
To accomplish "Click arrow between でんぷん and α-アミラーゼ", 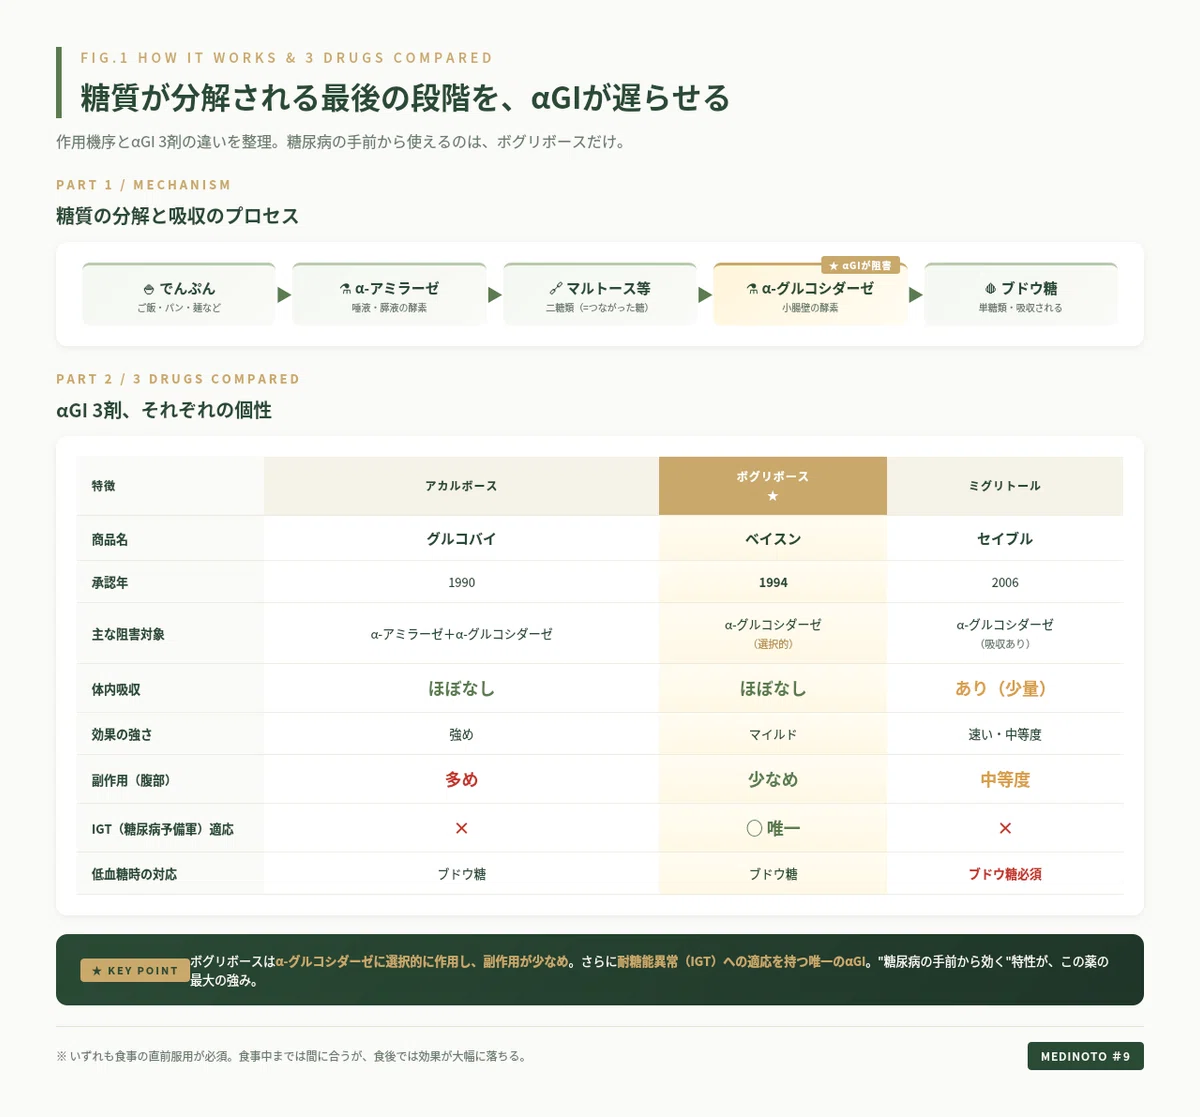I will [284, 295].
